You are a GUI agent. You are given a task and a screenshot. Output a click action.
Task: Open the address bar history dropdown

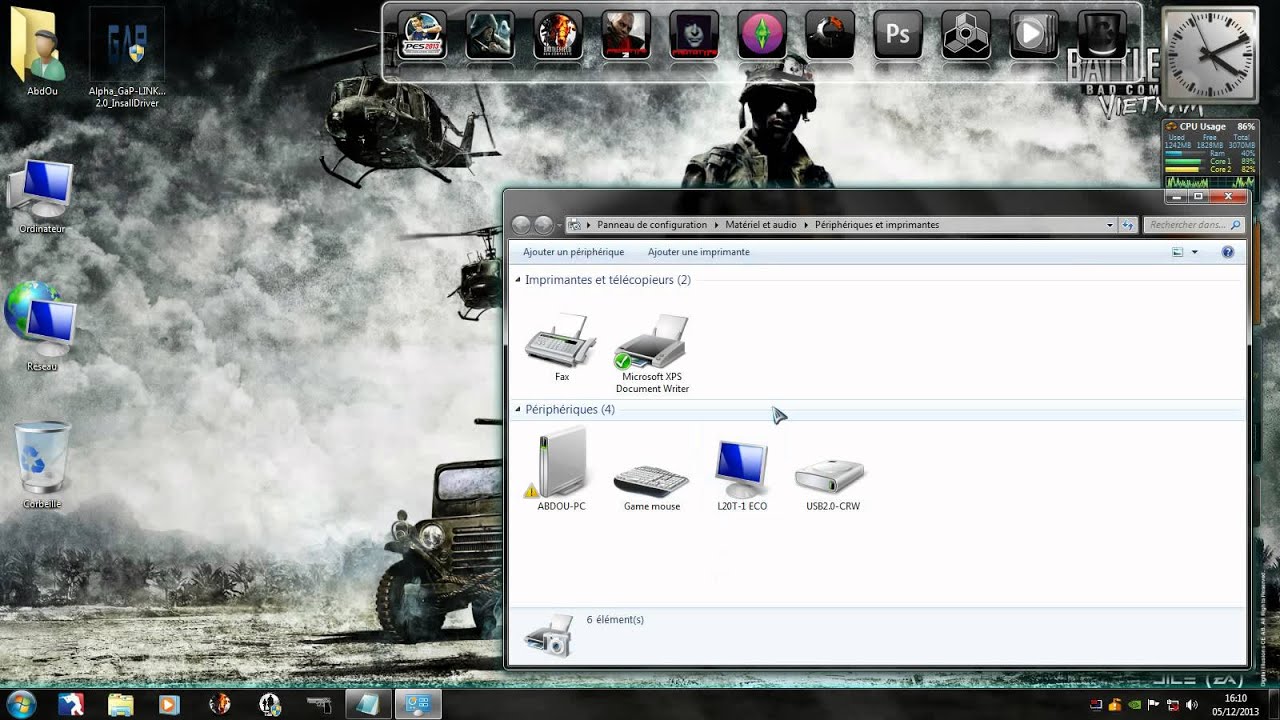(x=1110, y=225)
